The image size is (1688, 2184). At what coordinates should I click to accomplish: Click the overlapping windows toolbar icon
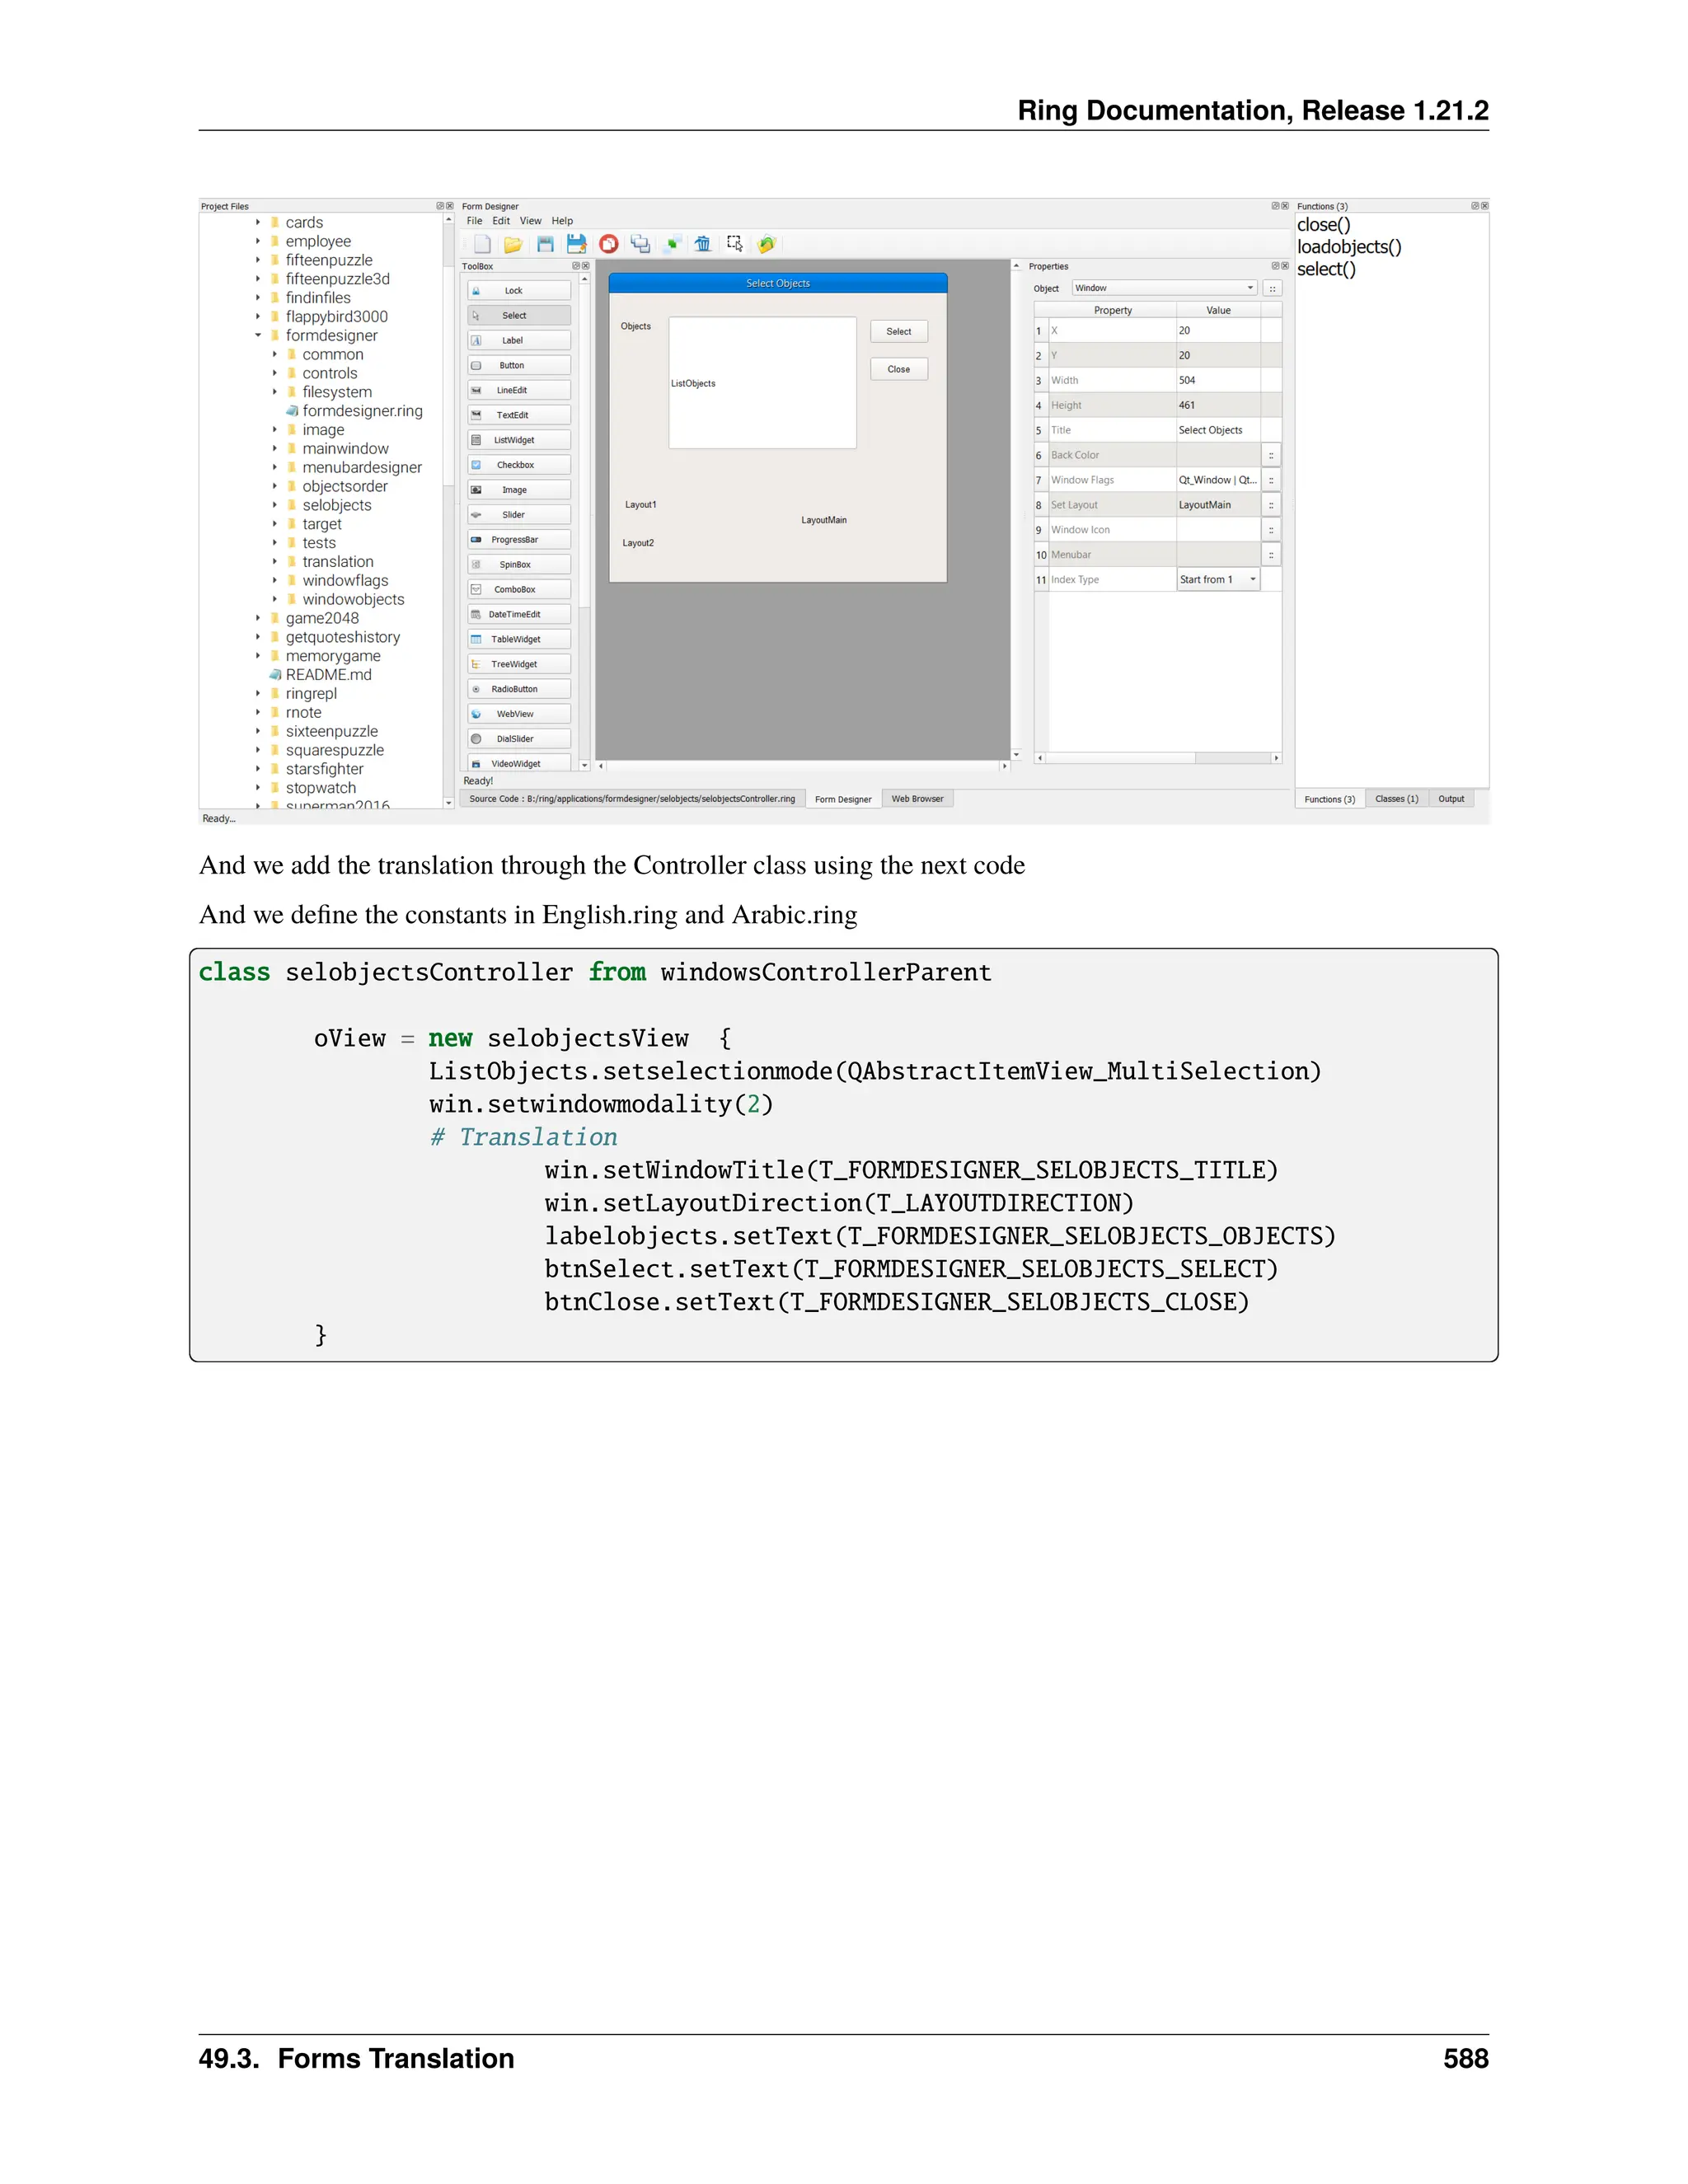point(640,244)
